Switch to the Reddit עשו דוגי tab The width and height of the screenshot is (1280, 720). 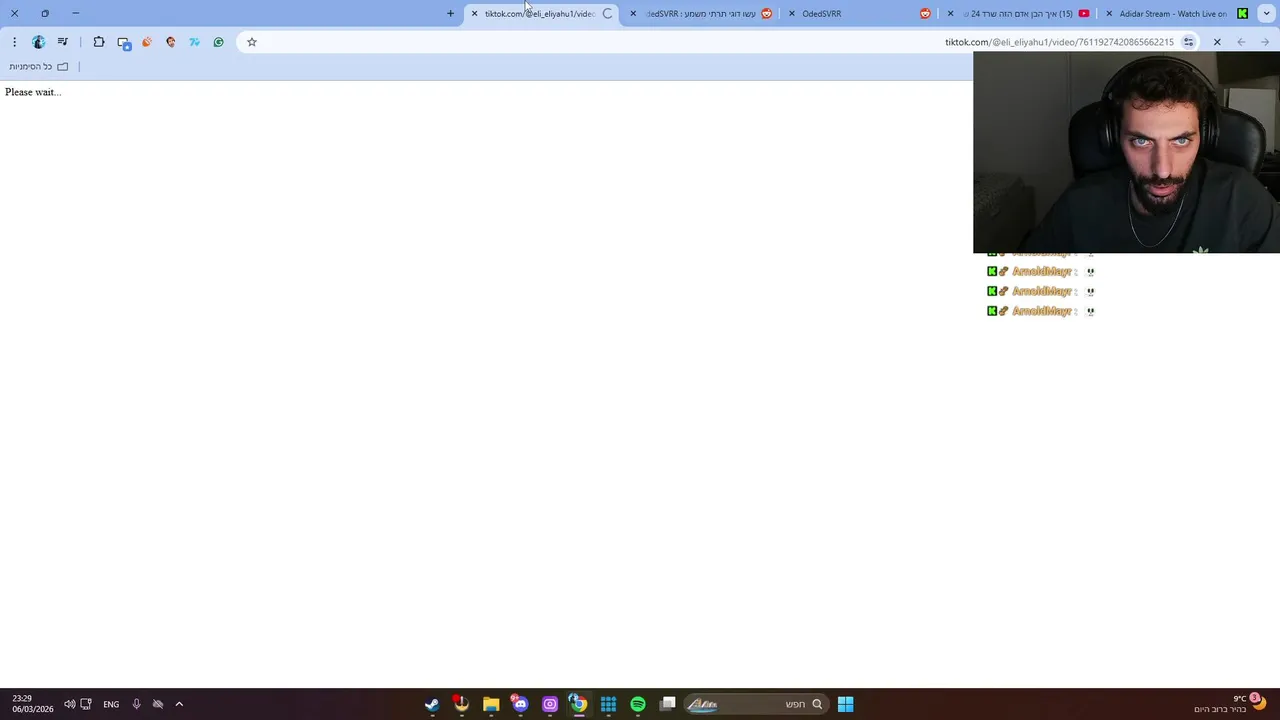(703, 13)
